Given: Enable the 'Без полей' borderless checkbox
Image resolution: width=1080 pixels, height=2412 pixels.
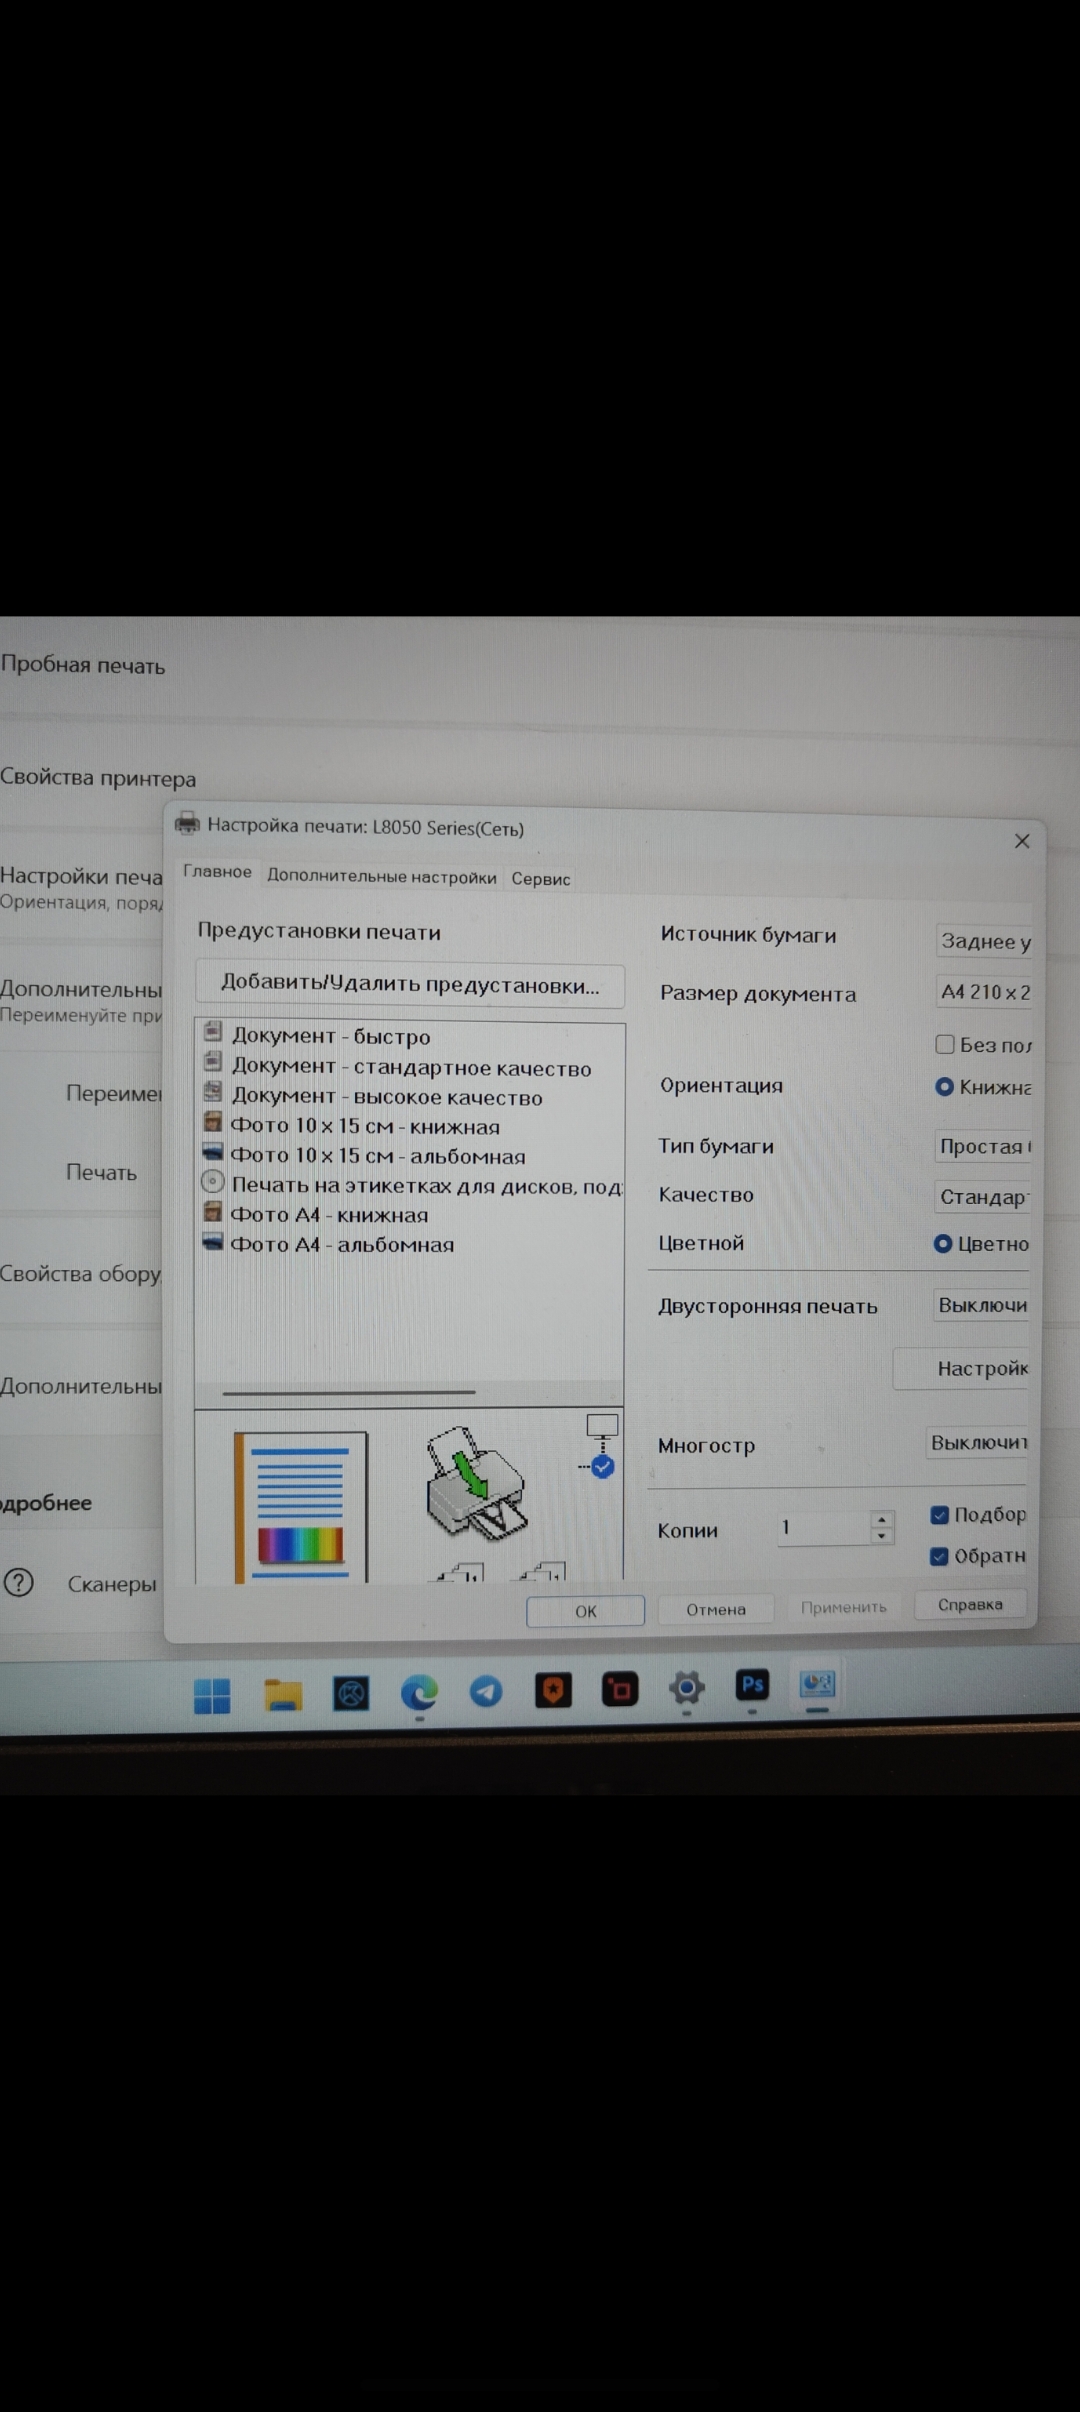Looking at the screenshot, I should (x=944, y=1044).
